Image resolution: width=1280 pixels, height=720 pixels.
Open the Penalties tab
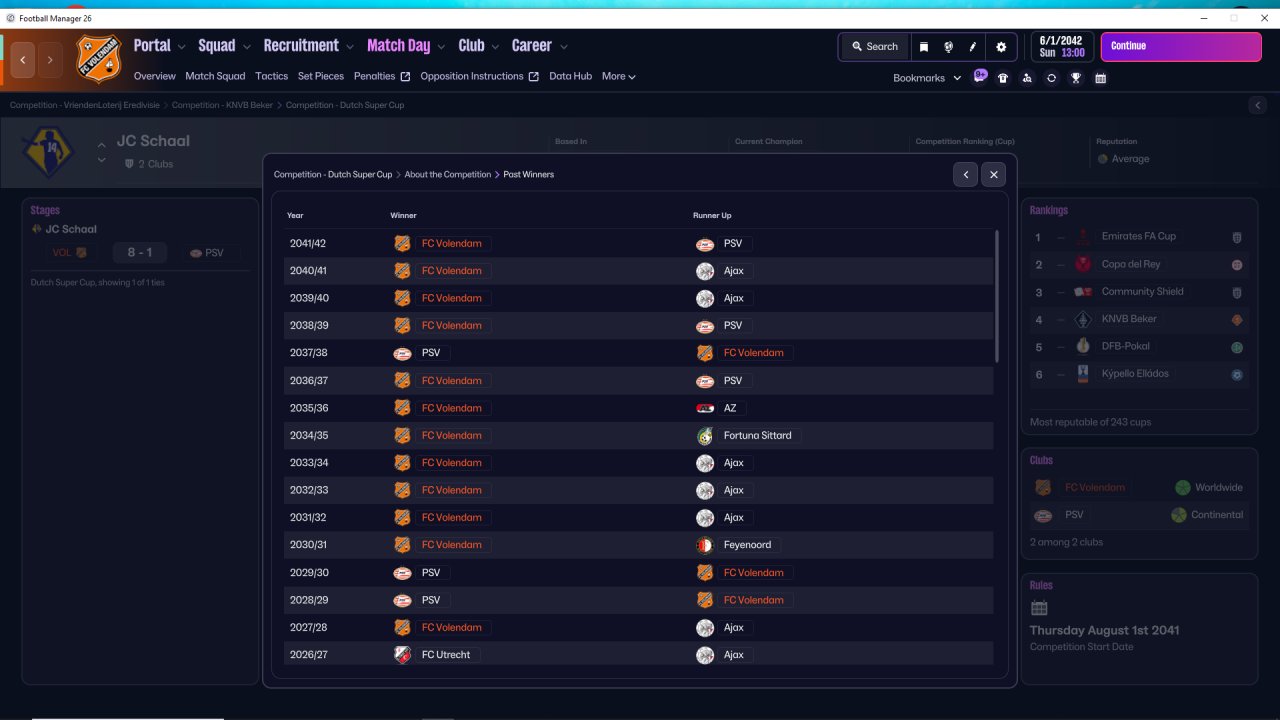pos(375,76)
